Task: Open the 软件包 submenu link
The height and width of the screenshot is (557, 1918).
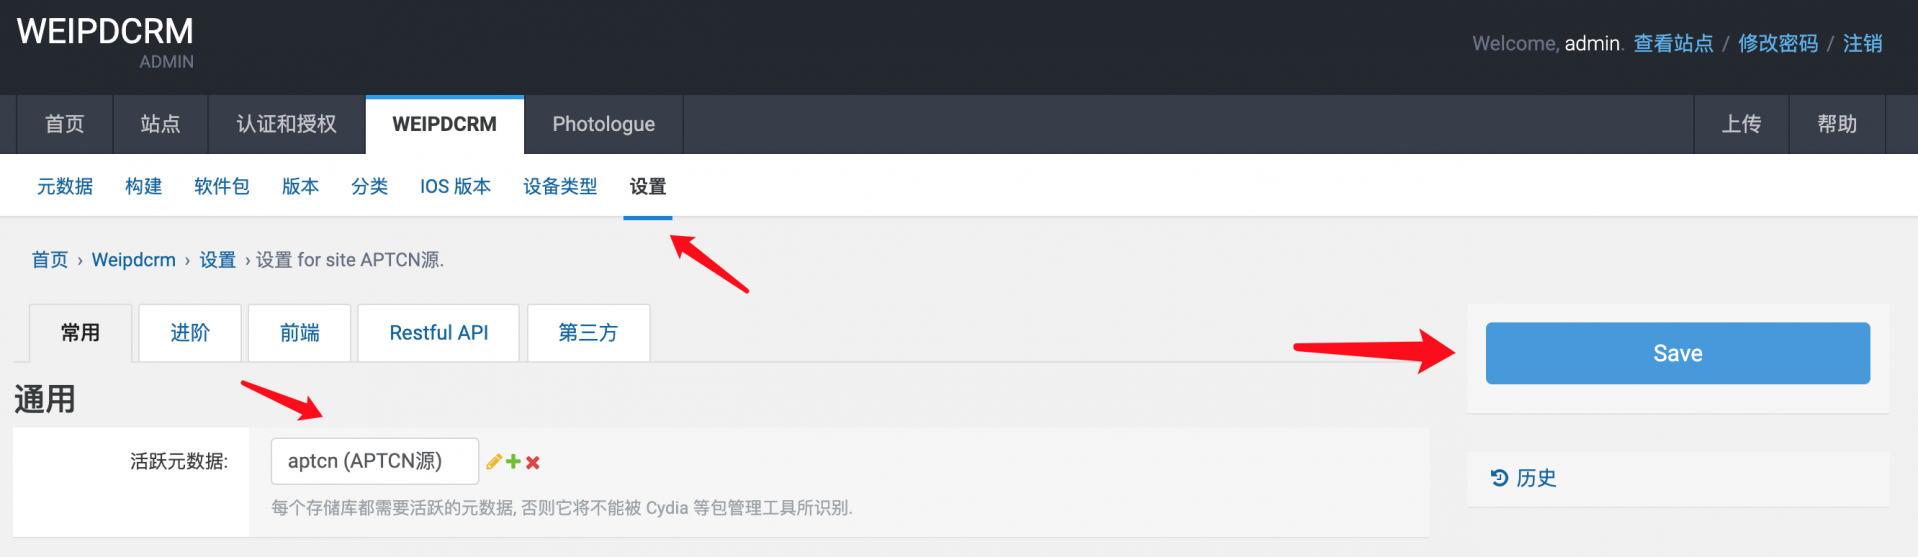Action: pos(221,186)
